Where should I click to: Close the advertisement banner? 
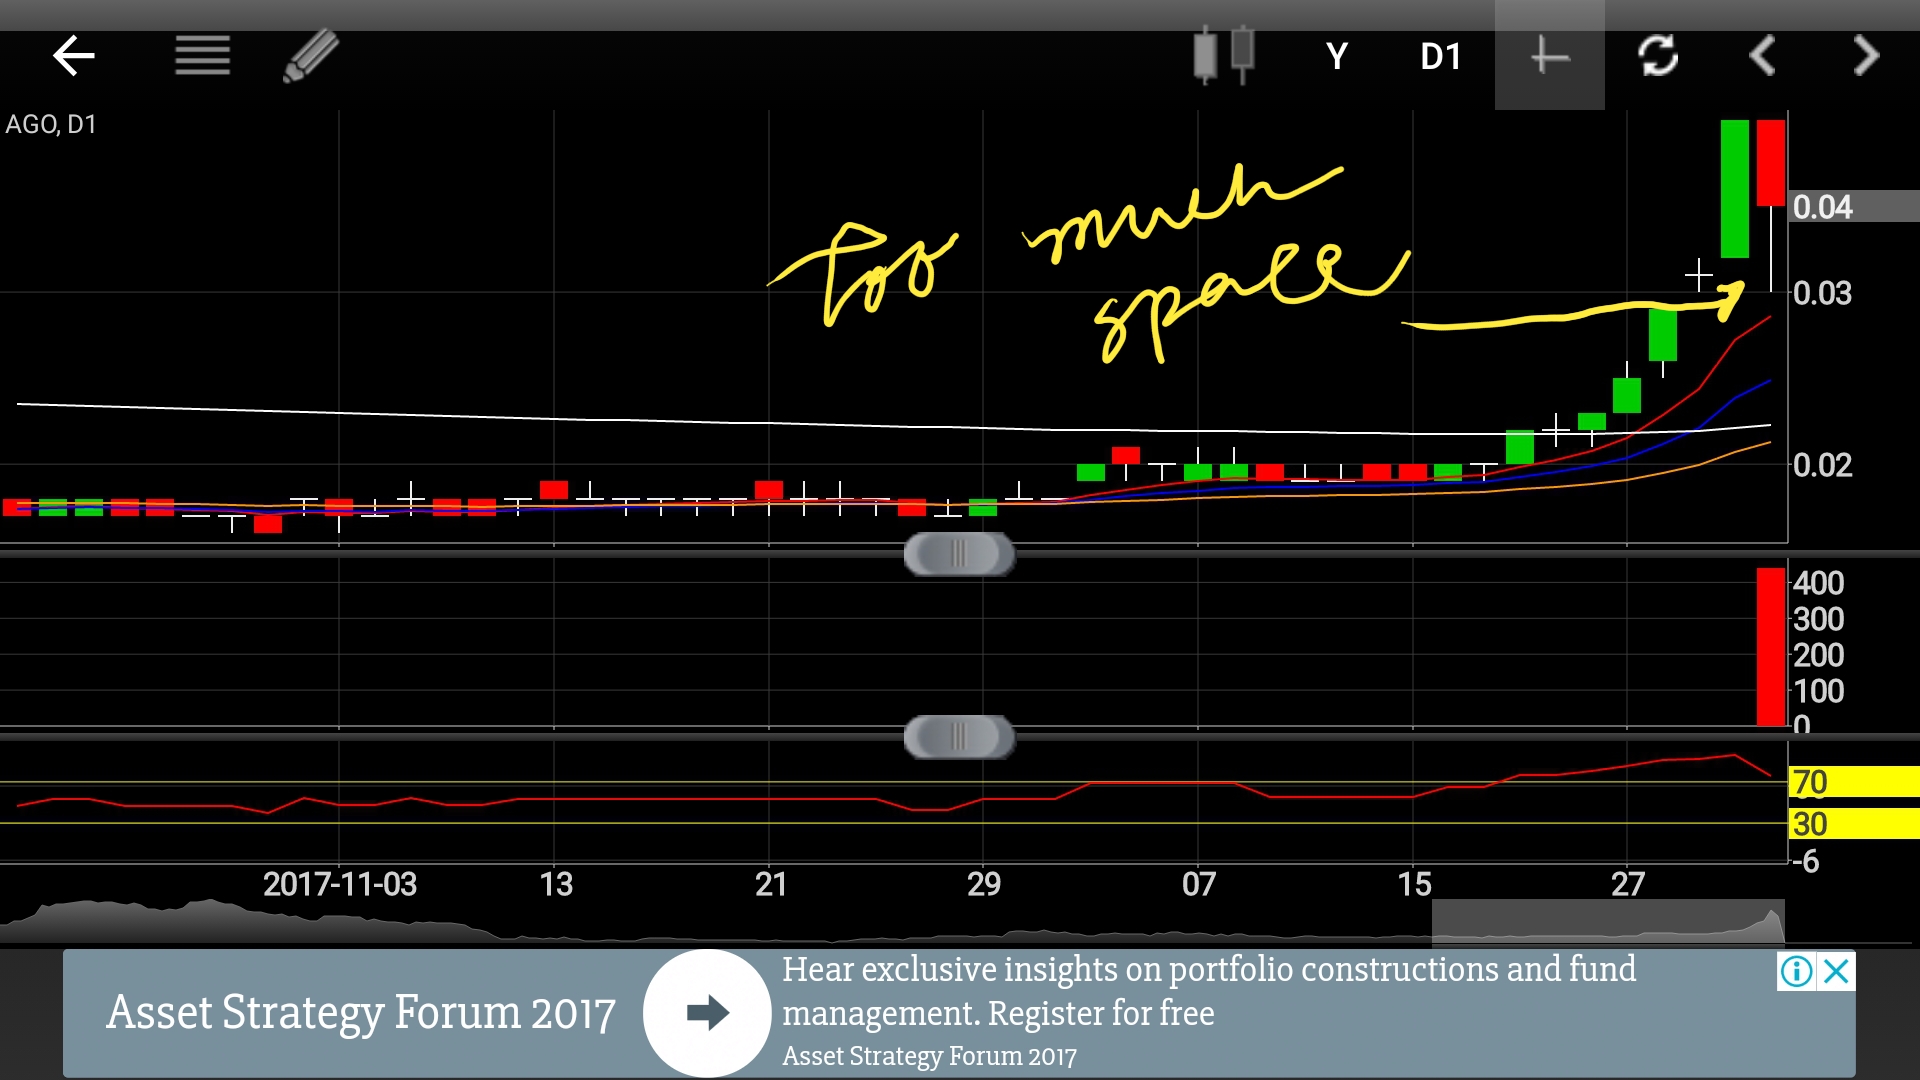[x=1836, y=971]
